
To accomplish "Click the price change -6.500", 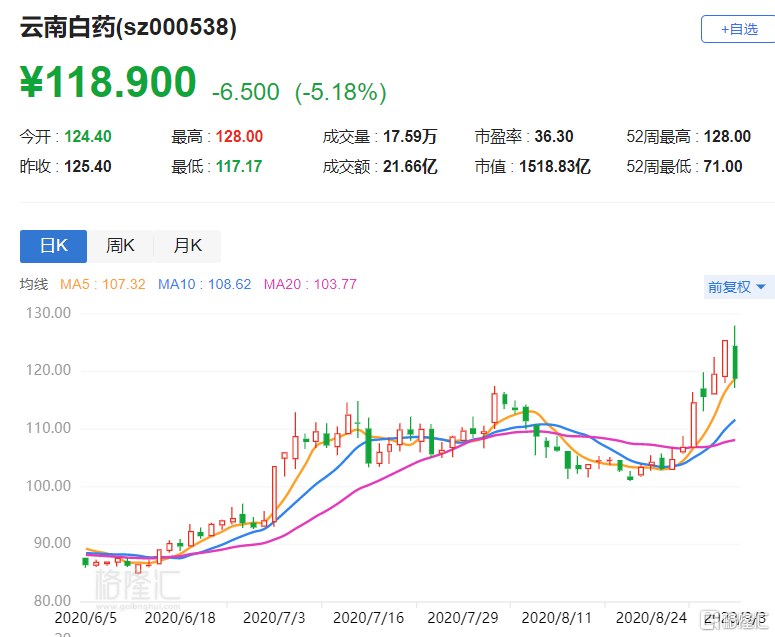I will point(246,92).
